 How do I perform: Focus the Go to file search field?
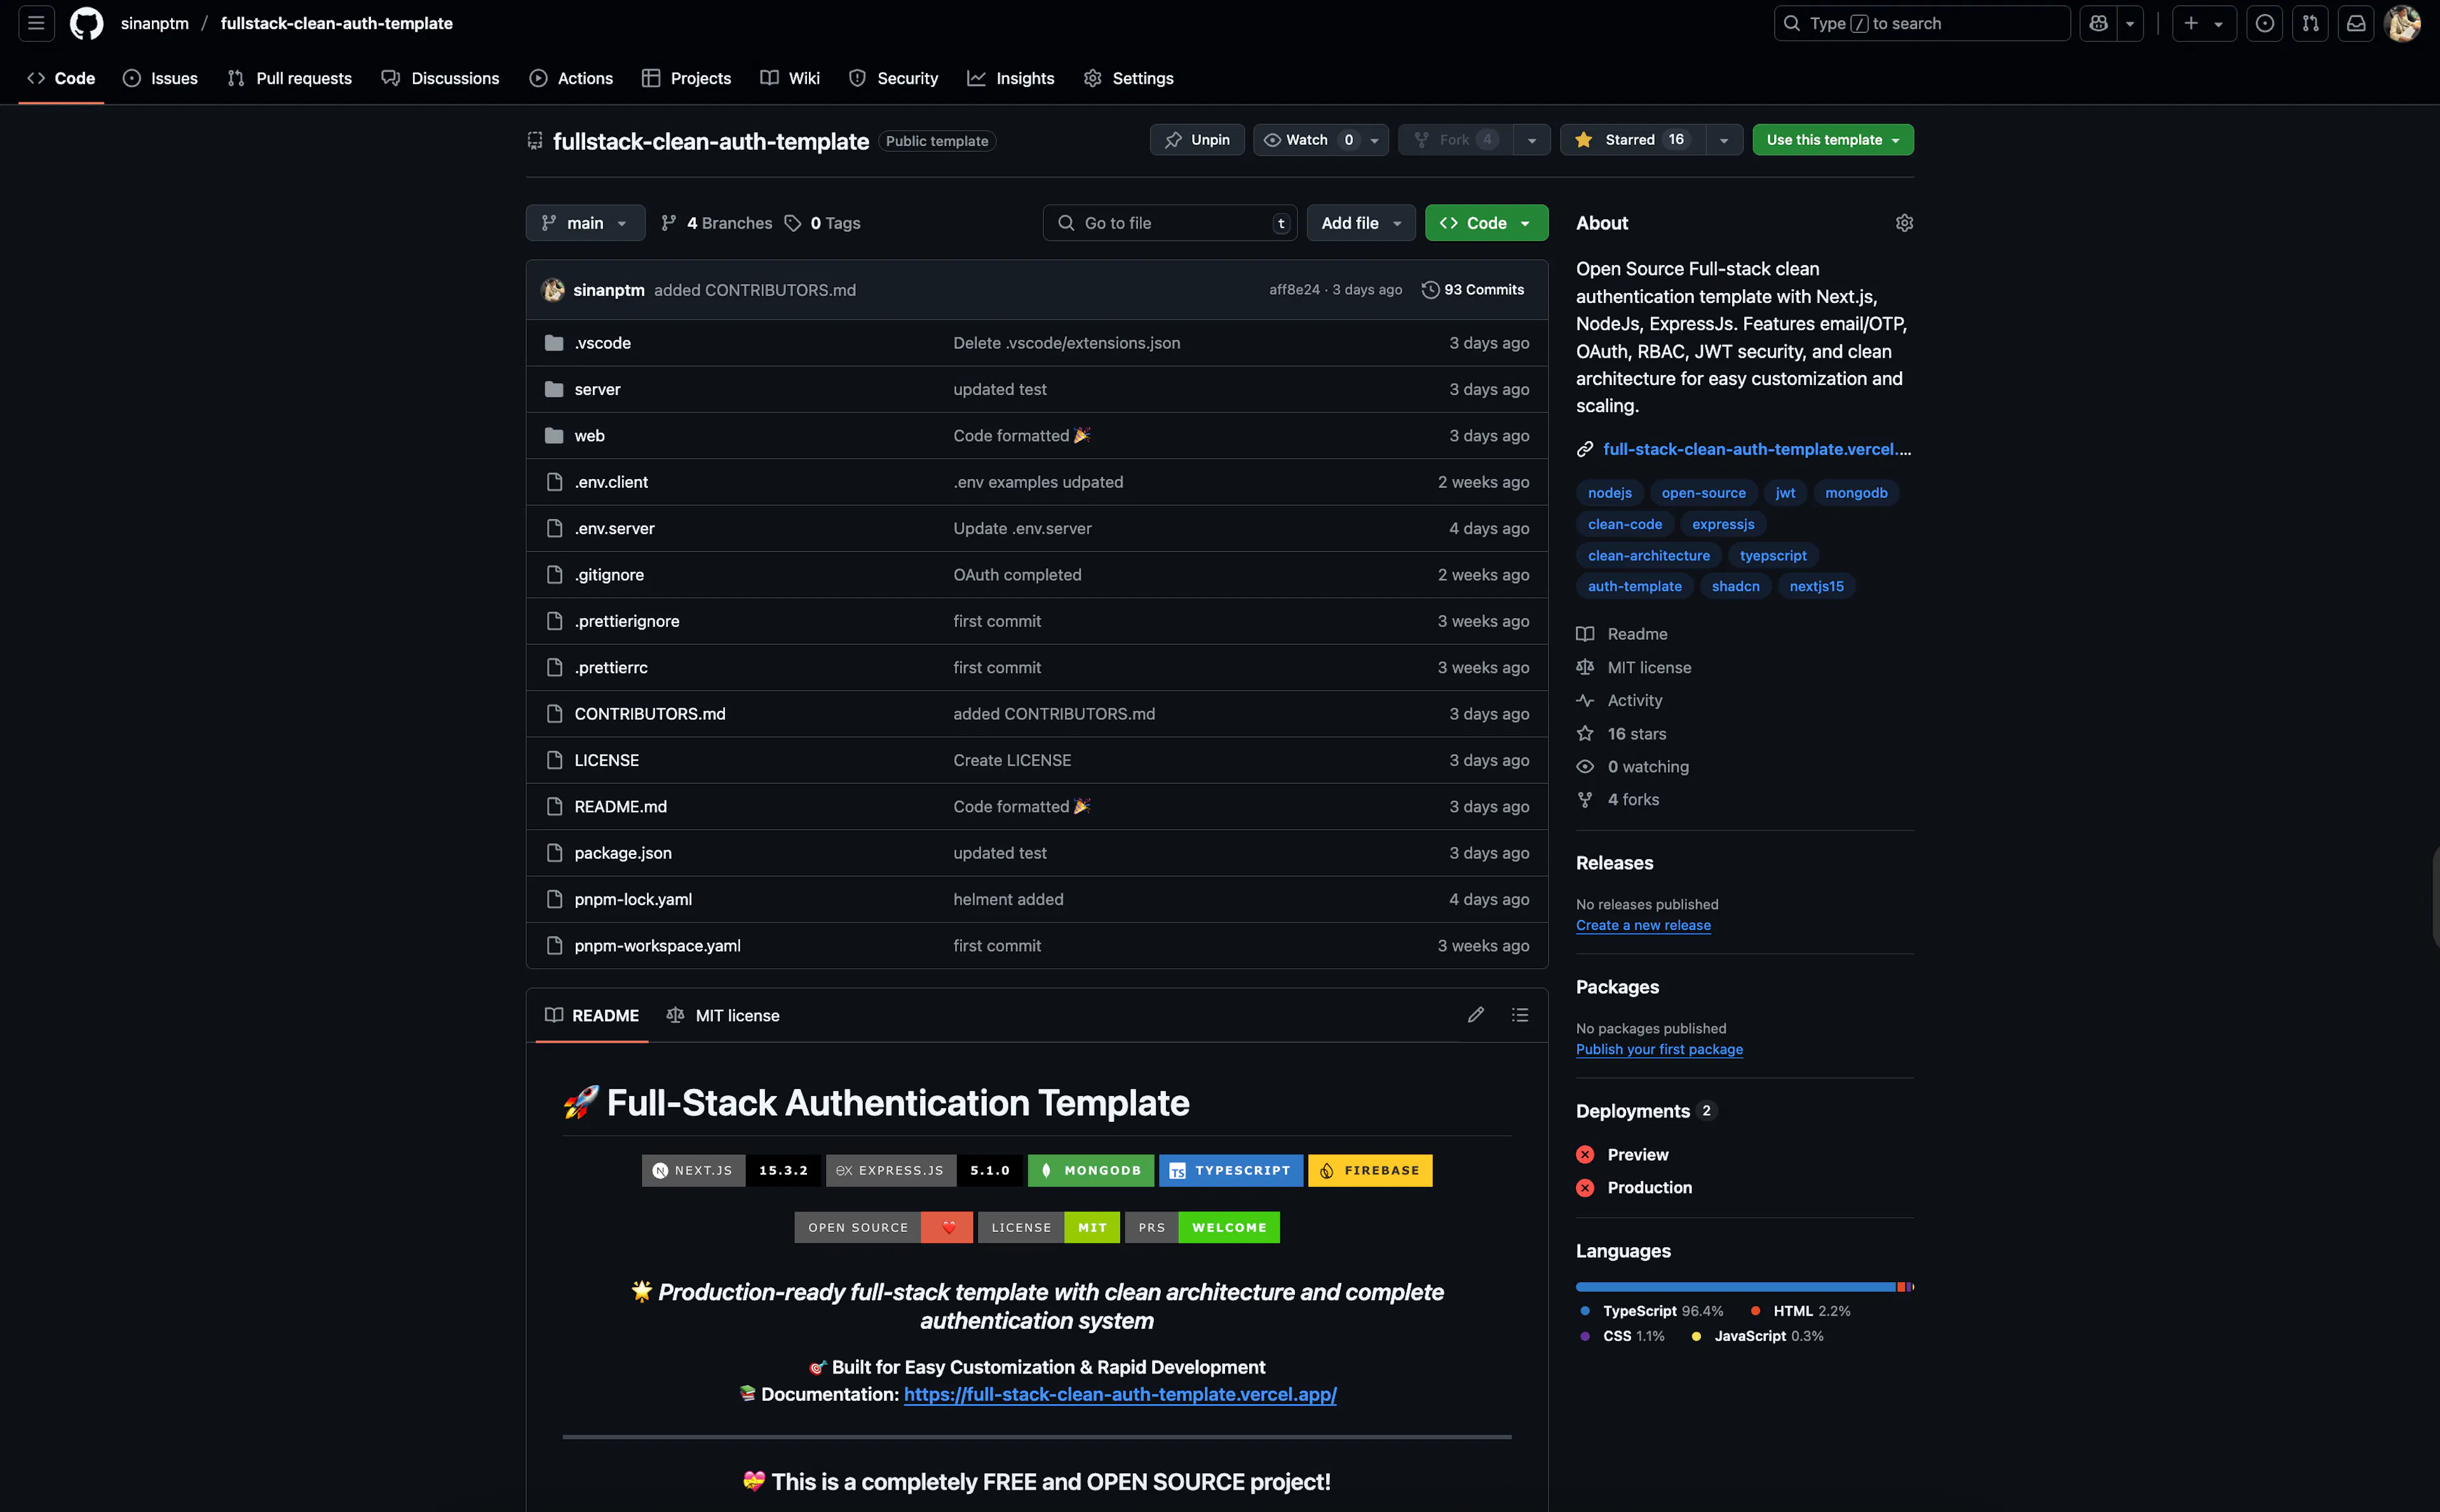pyautogui.click(x=1170, y=223)
